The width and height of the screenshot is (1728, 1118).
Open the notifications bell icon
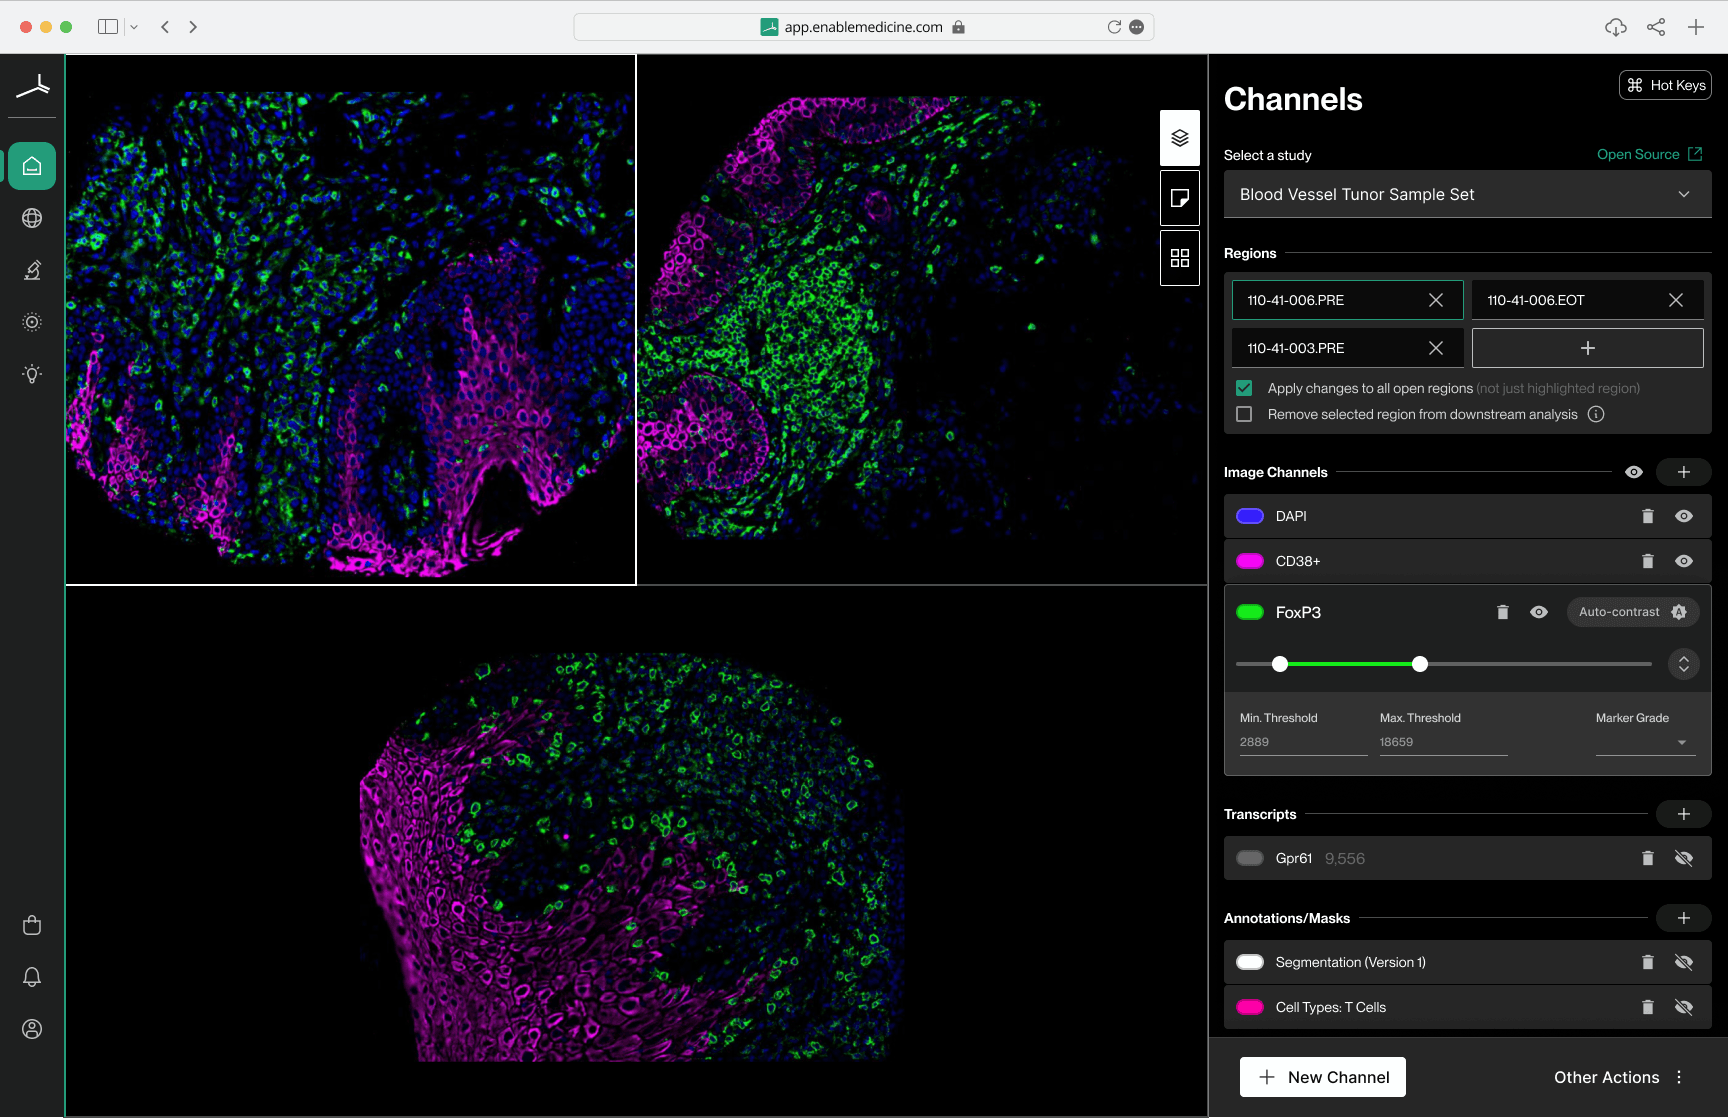point(32,977)
